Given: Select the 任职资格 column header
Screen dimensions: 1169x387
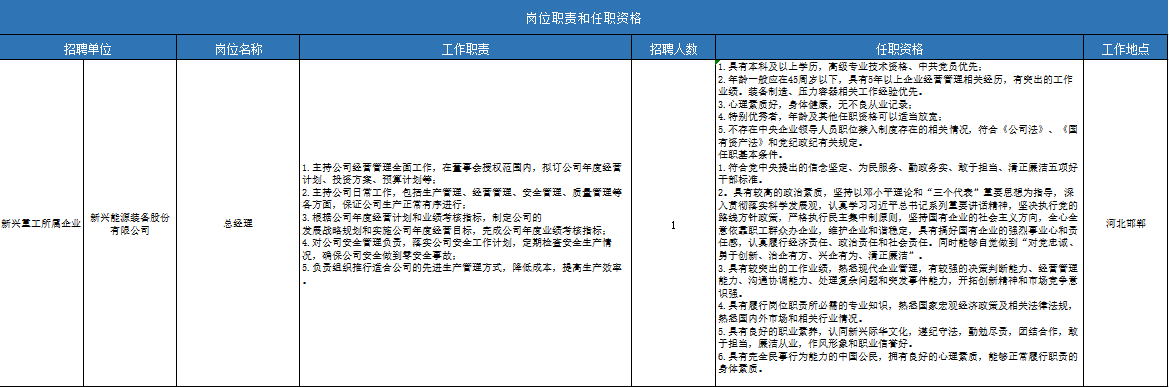Looking at the screenshot, I should pyautogui.click(x=899, y=49).
